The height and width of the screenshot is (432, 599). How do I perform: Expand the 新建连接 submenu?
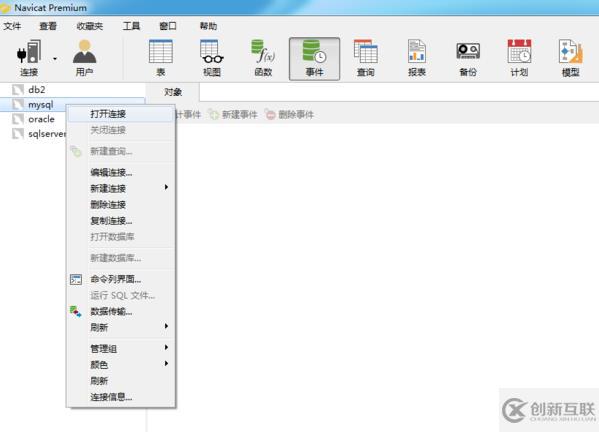pos(121,188)
